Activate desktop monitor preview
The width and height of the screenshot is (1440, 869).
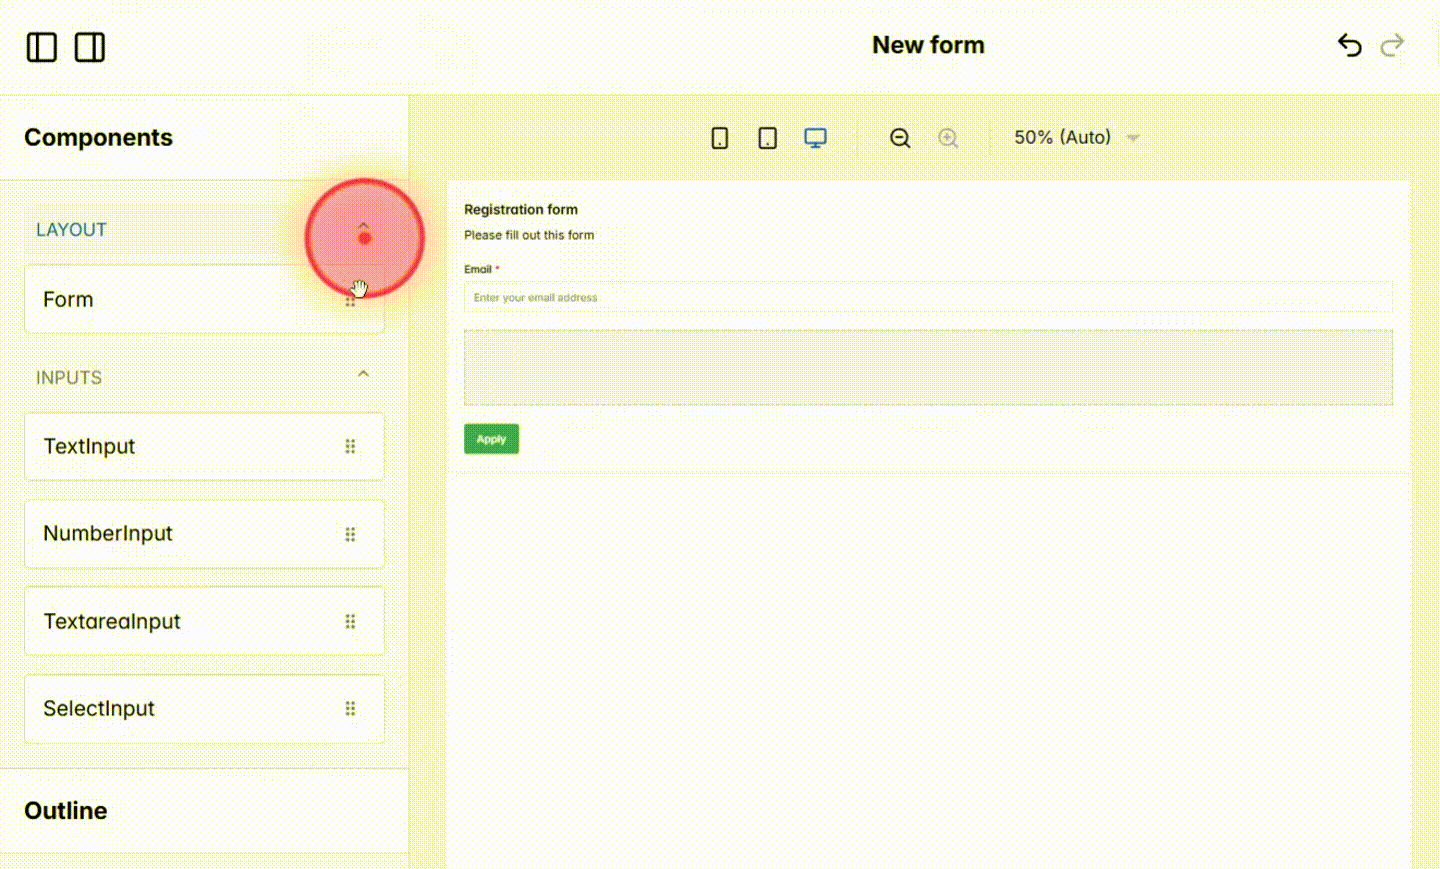[815, 137]
